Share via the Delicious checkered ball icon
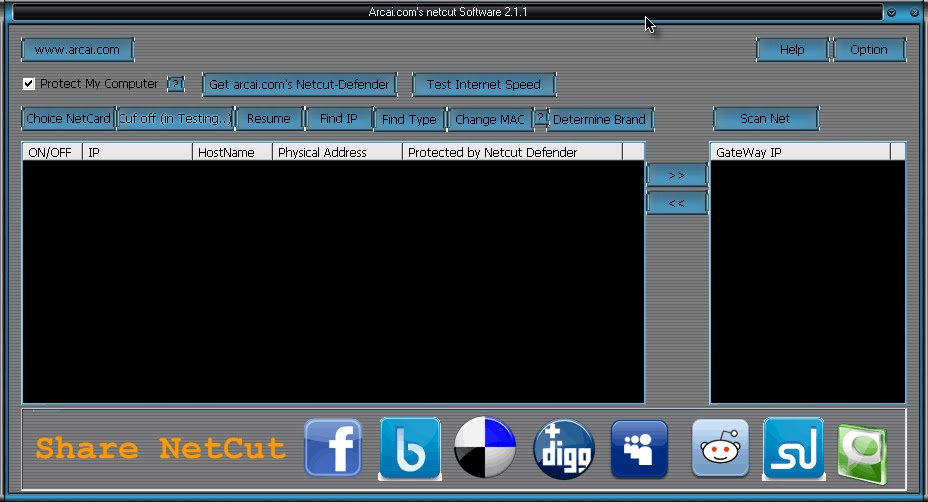Screen dimensions: 928x502 [x=485, y=448]
